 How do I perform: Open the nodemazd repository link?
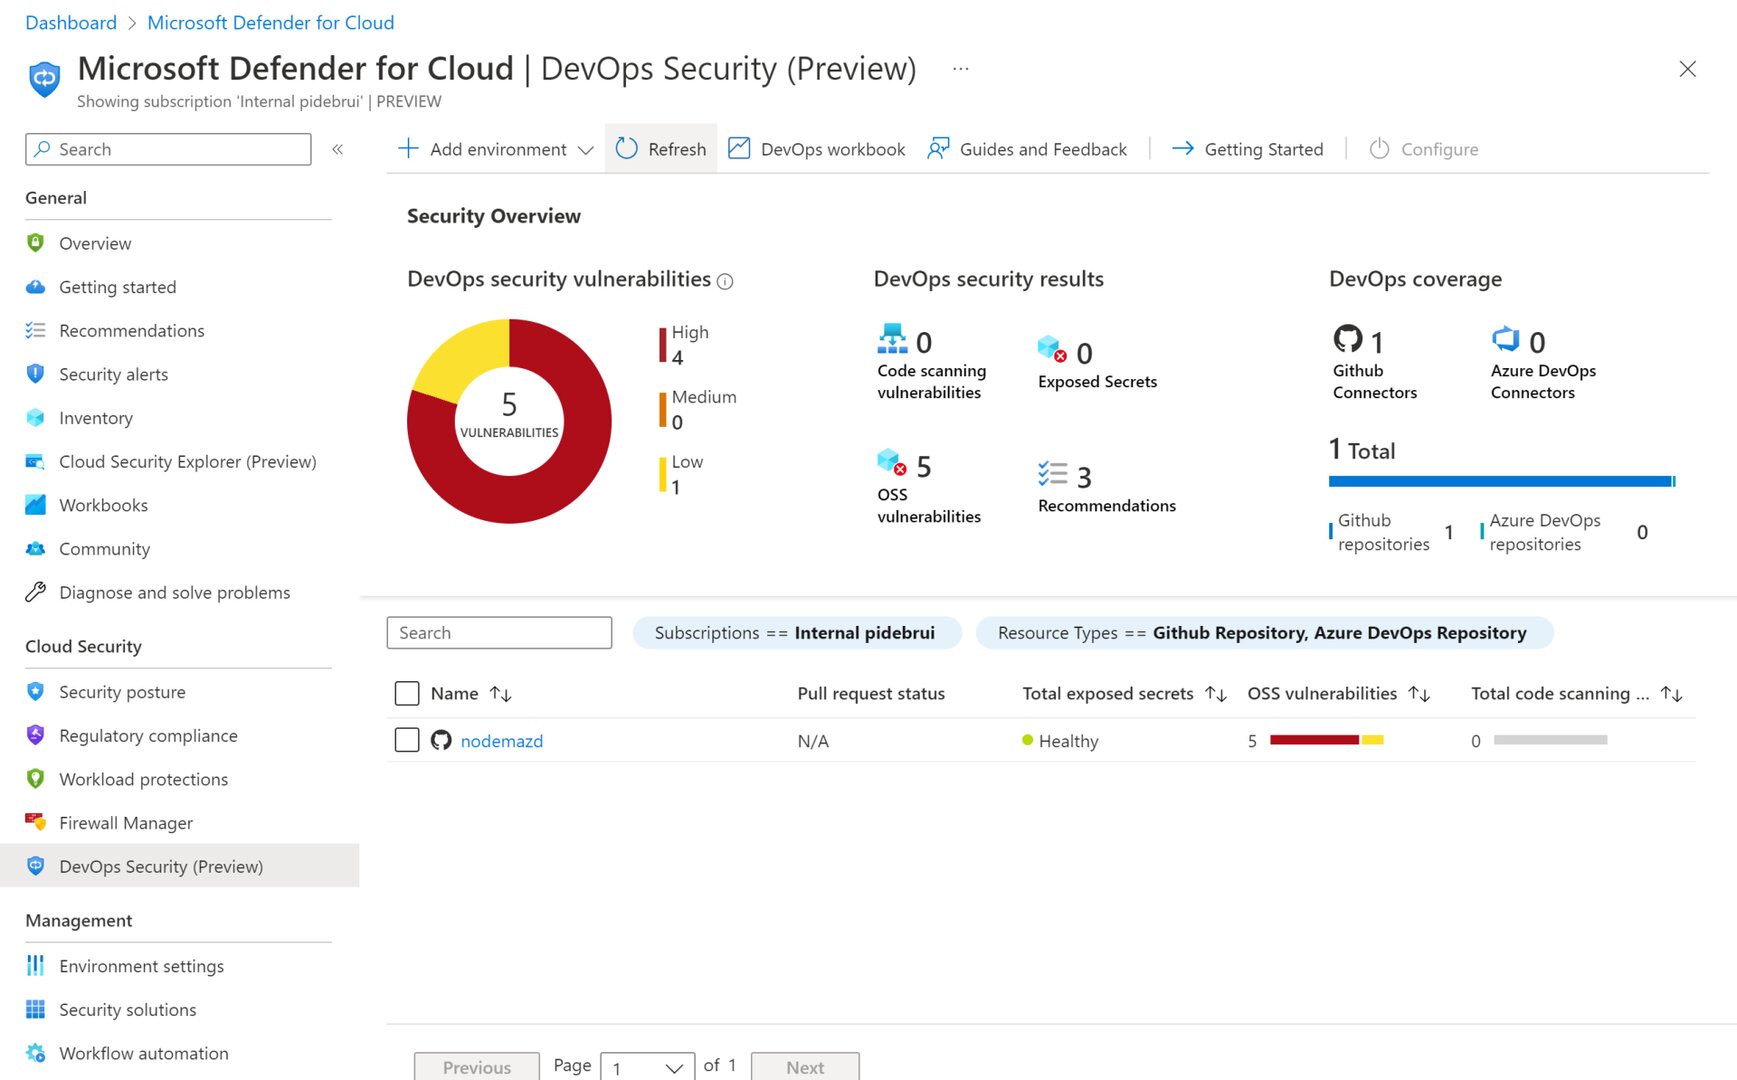coord(501,741)
